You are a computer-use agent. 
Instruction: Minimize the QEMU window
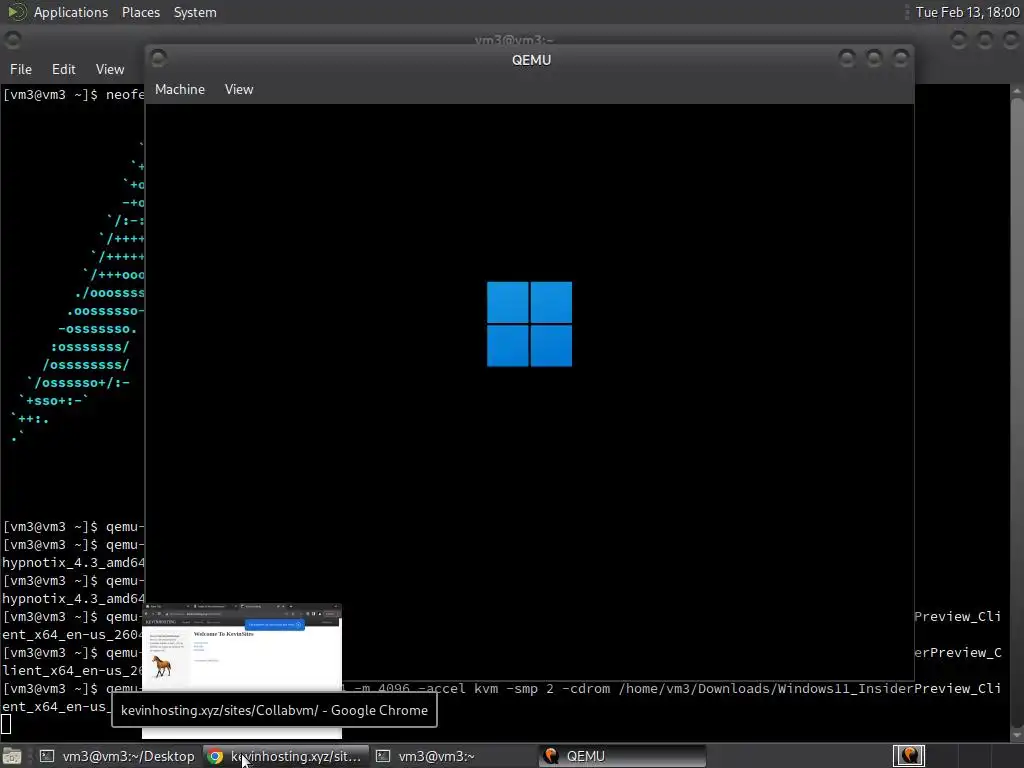[x=847, y=59]
